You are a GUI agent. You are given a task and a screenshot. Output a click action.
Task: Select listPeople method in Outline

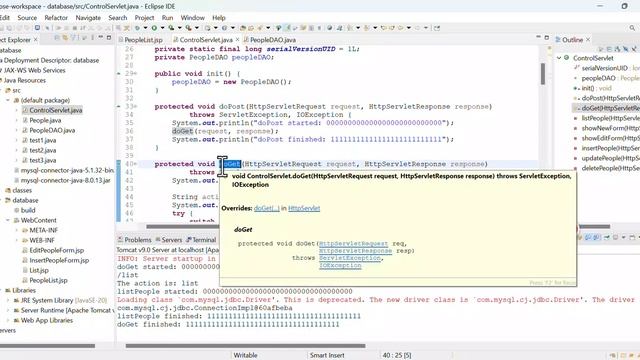[611, 118]
